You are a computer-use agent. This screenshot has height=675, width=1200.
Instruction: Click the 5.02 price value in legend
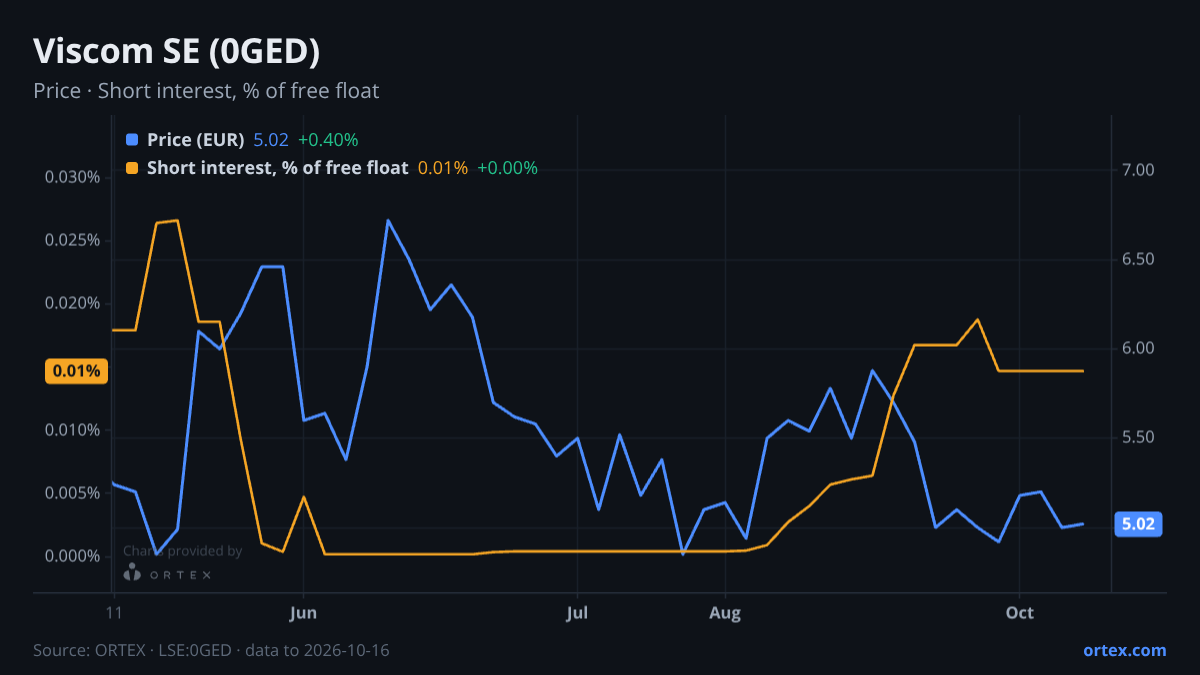click(x=271, y=140)
